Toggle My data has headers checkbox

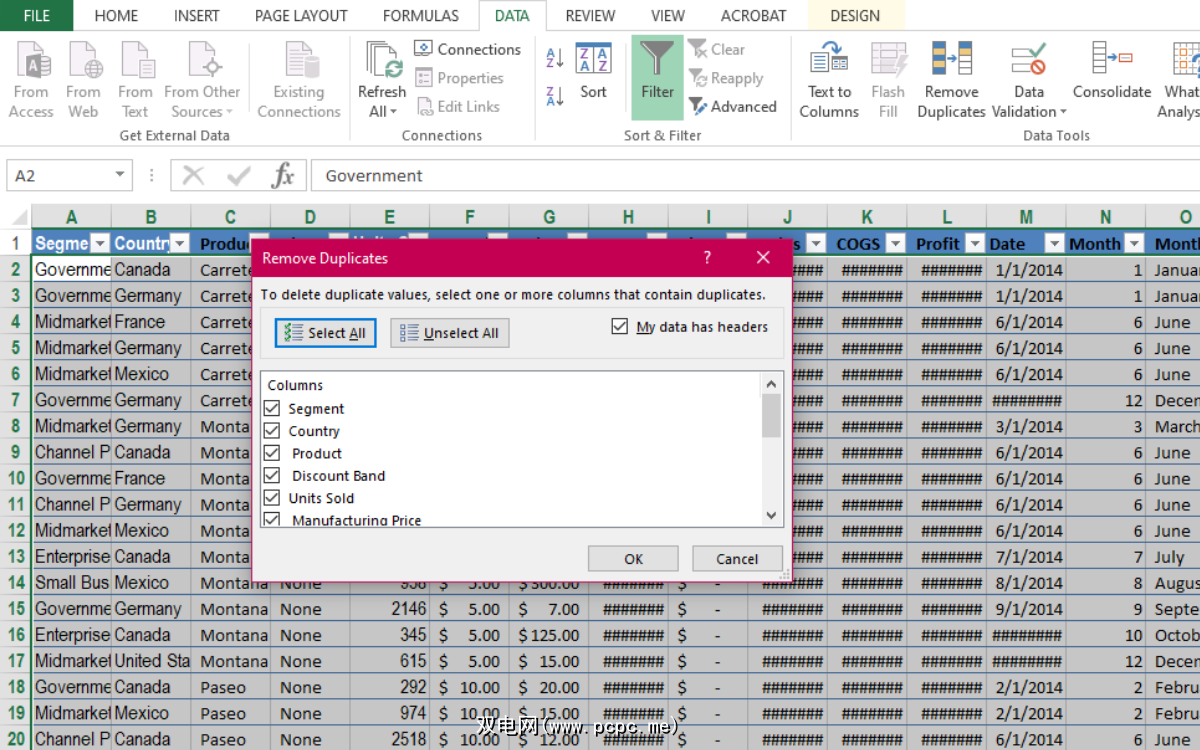click(x=620, y=327)
